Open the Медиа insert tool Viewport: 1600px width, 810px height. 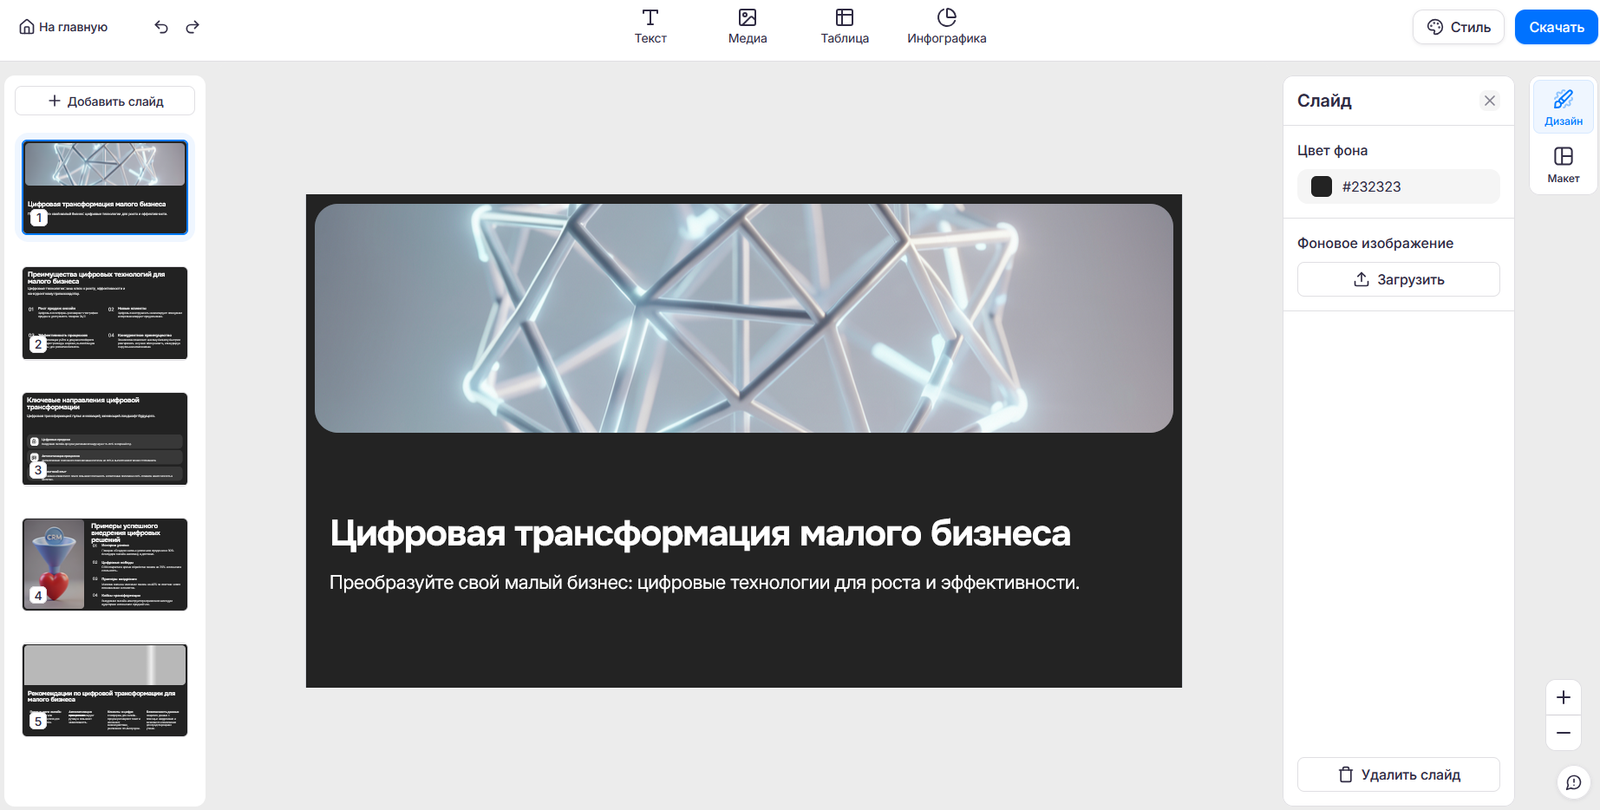[x=747, y=27]
